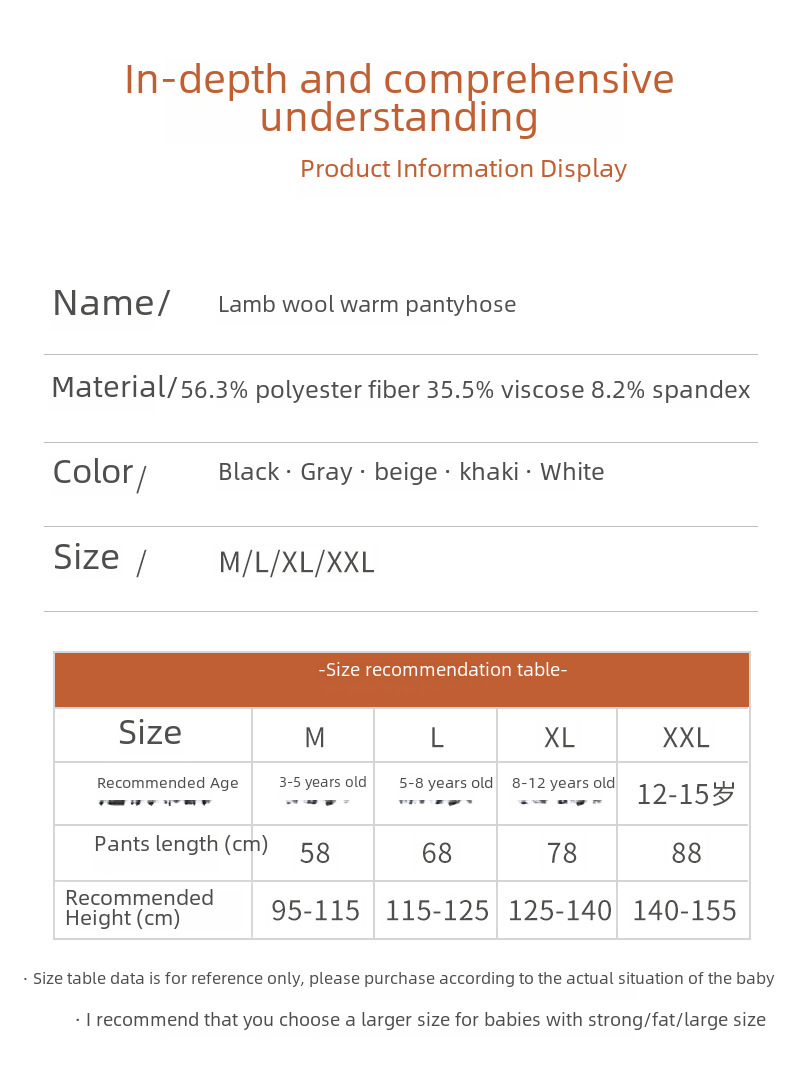The width and height of the screenshot is (800, 1087).
Task: Select the Material composition text line
Action: click(465, 390)
